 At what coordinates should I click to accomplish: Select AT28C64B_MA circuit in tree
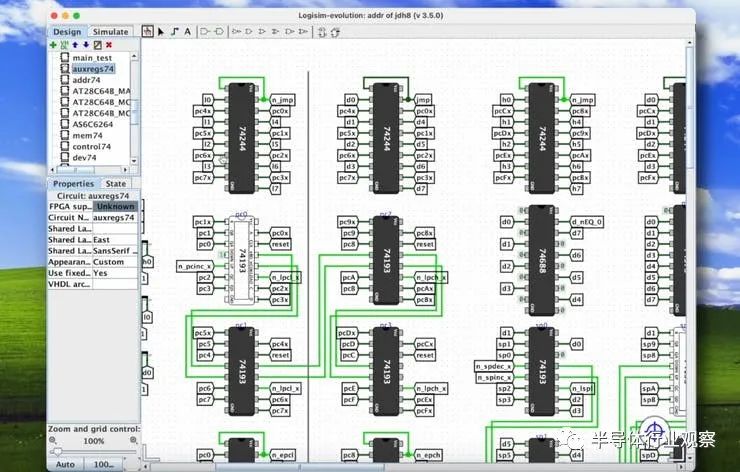coord(101,91)
